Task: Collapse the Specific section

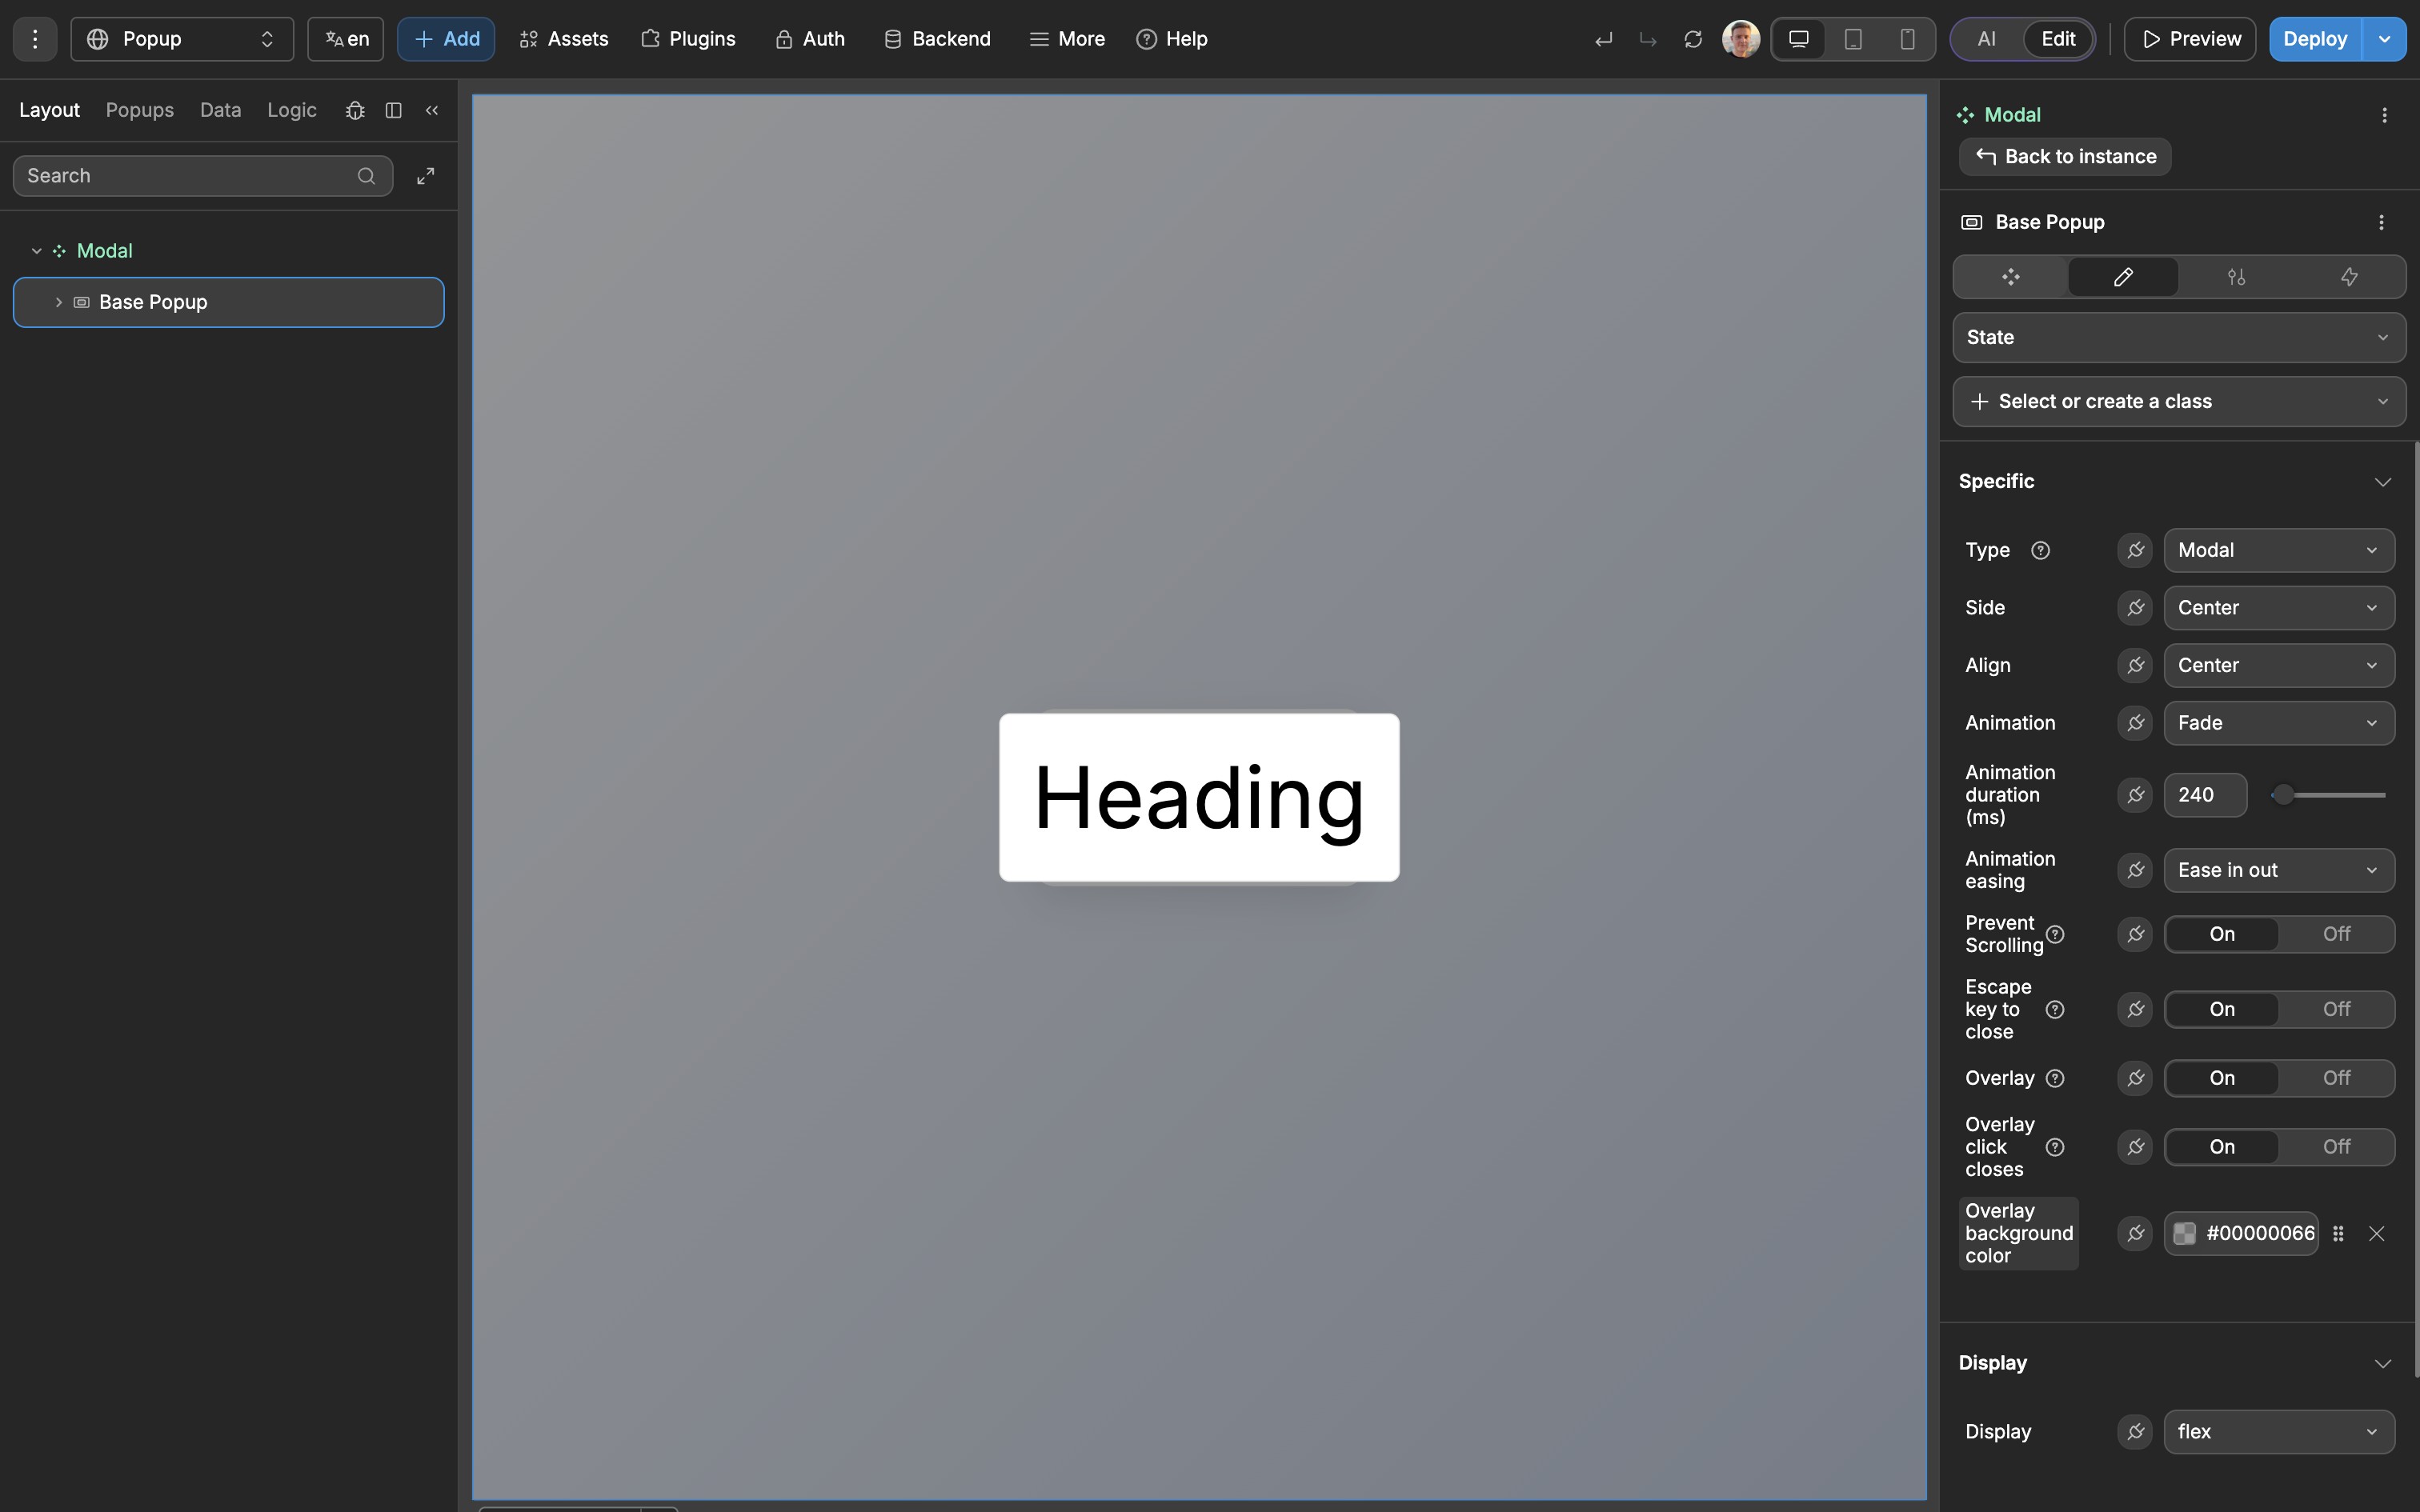Action: point(2382,482)
